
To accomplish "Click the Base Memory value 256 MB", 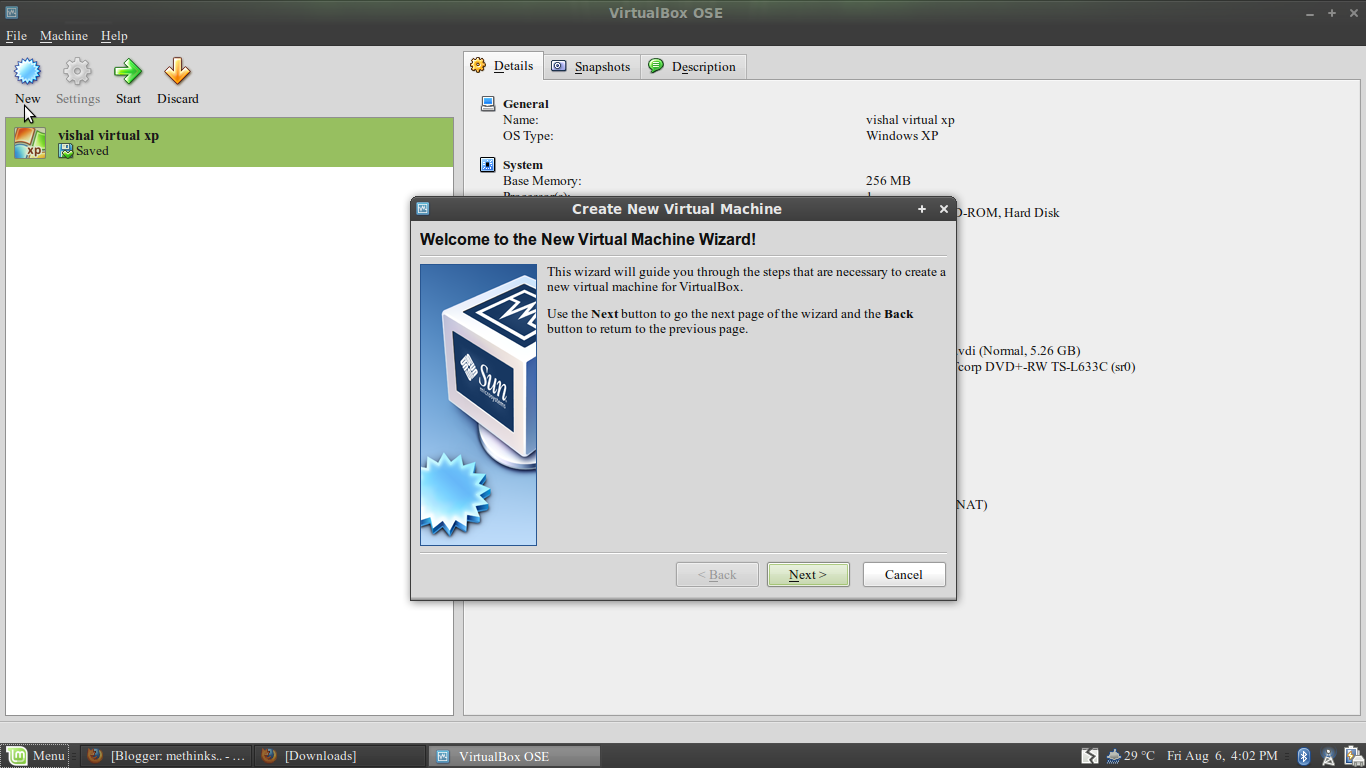I will [888, 181].
